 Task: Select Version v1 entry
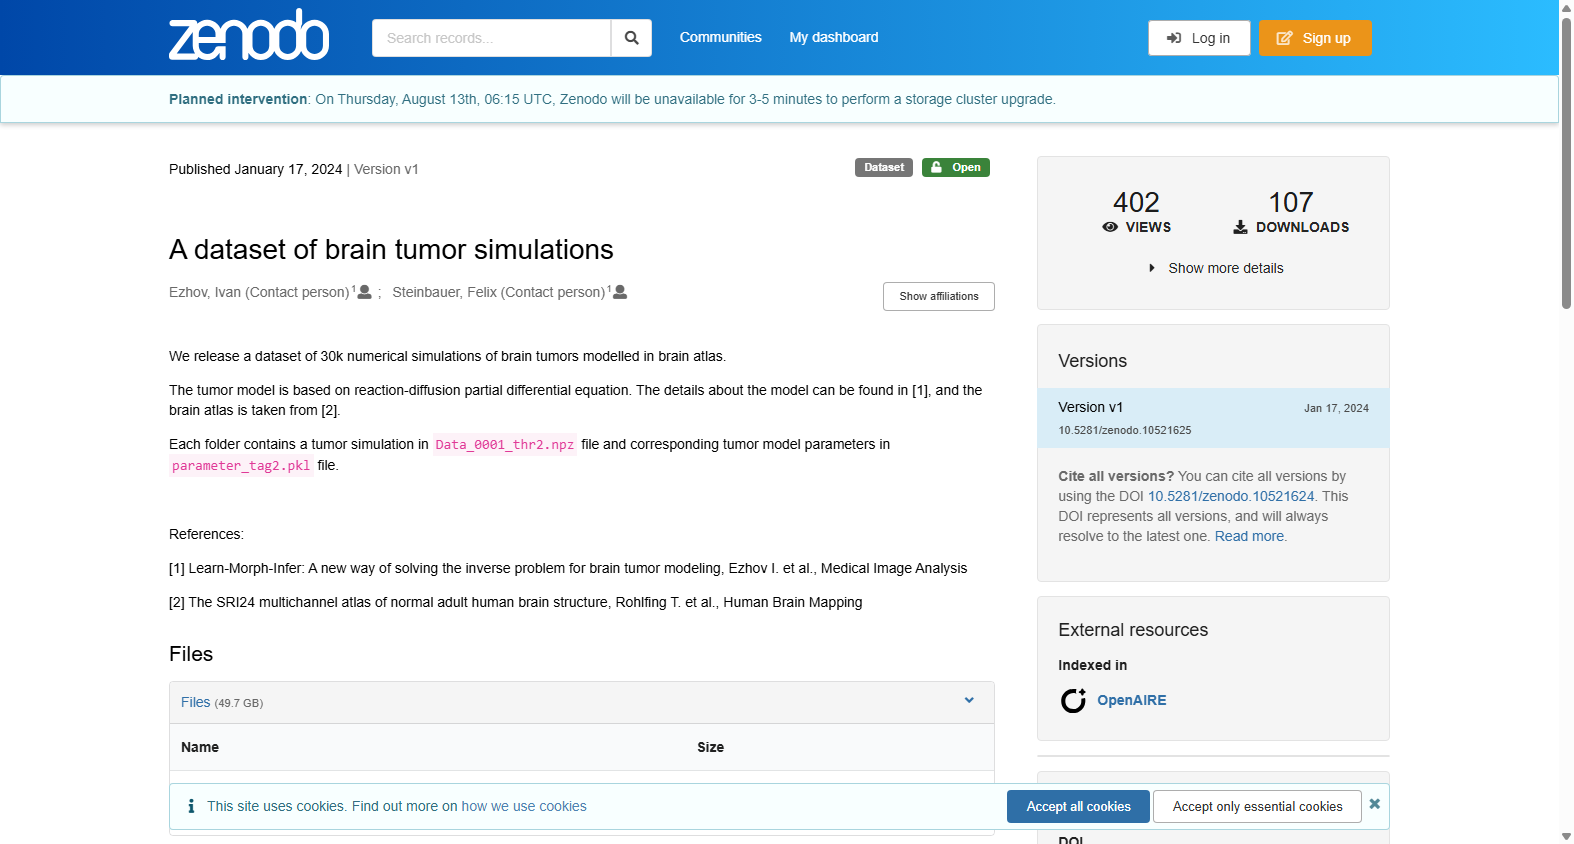coord(1213,418)
